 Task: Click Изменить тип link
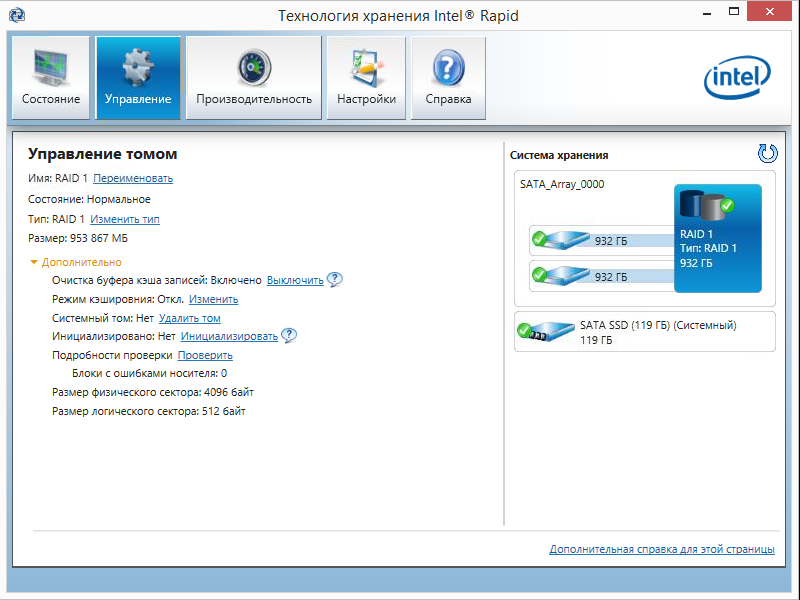(x=125, y=219)
